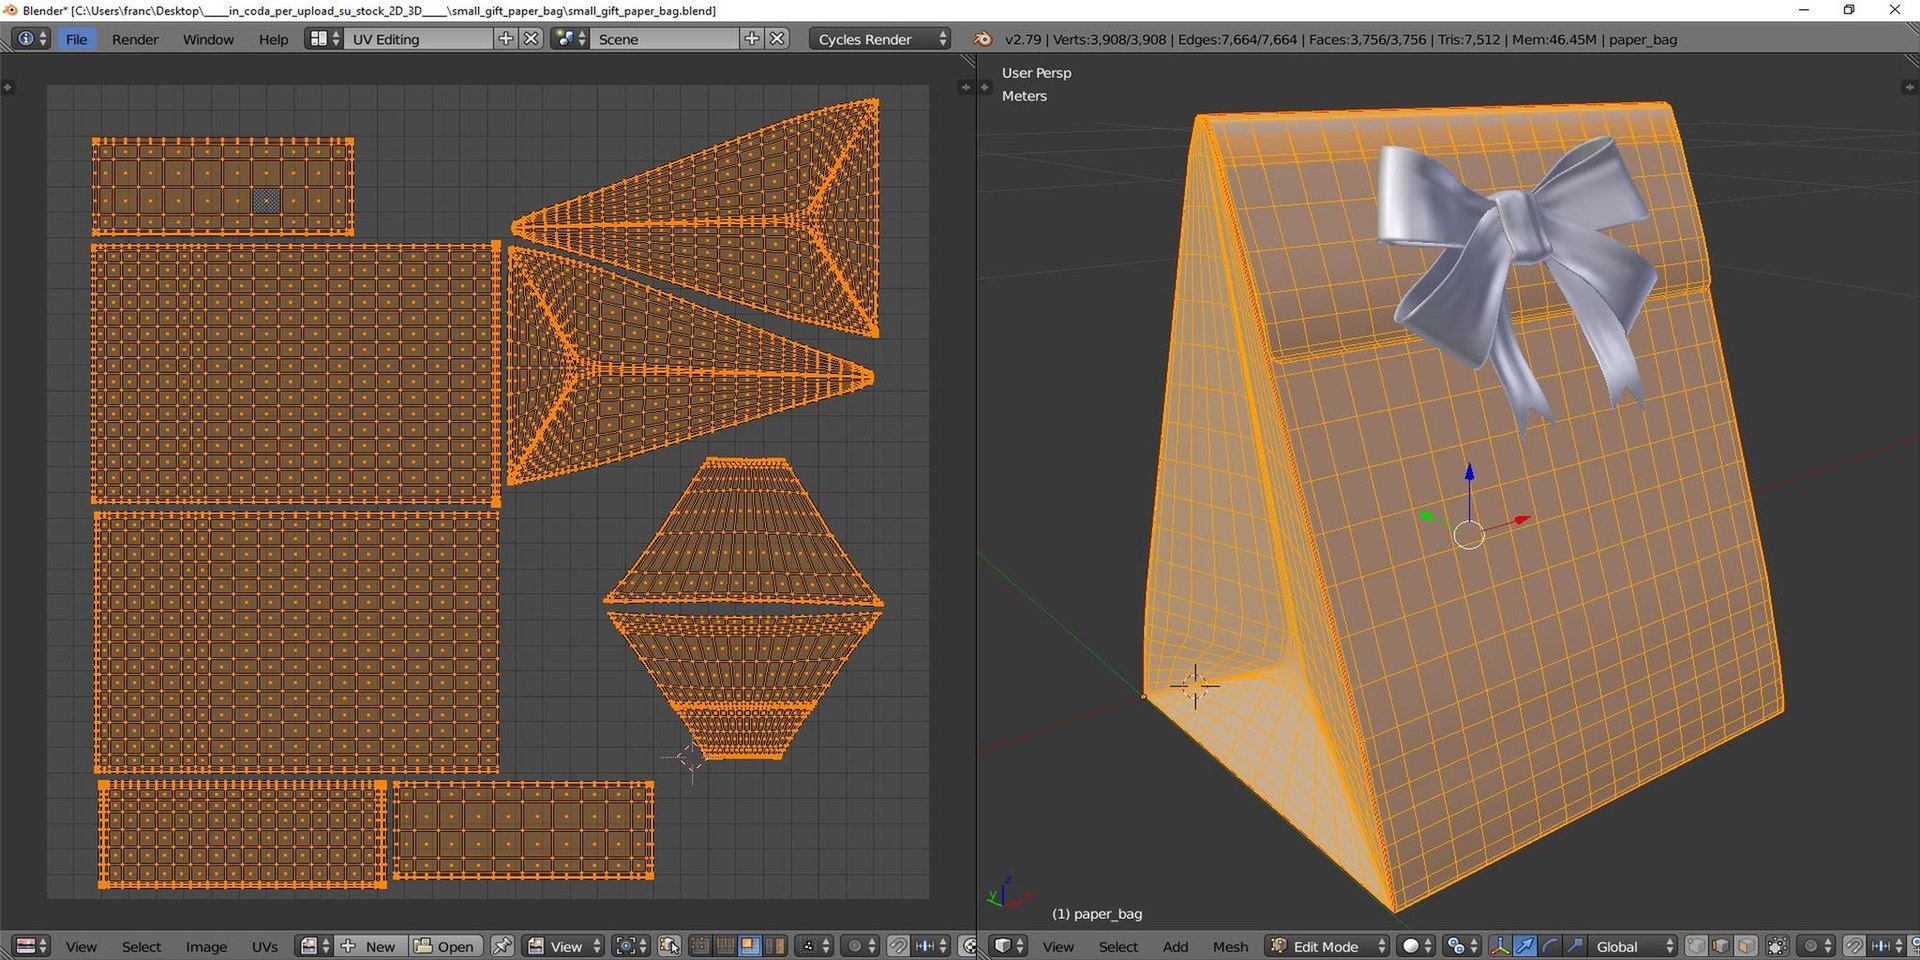This screenshot has width=1920, height=960.
Task: Select UV edge selection mode
Action: 725,946
